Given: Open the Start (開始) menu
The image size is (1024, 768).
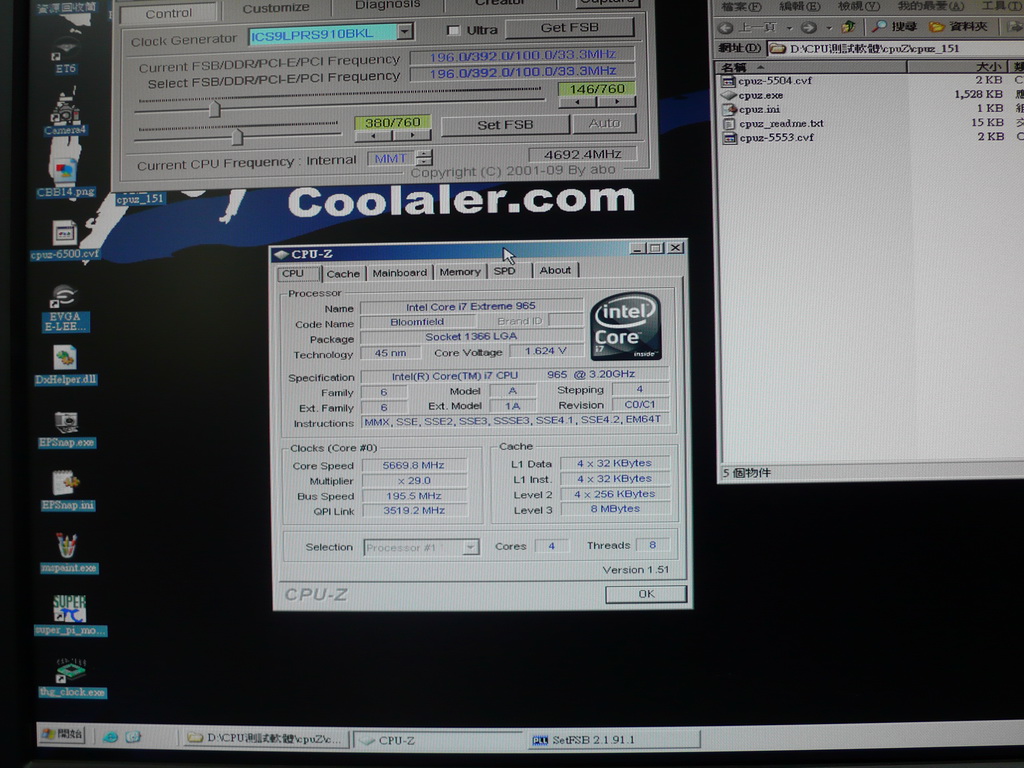Looking at the screenshot, I should click(x=62, y=734).
